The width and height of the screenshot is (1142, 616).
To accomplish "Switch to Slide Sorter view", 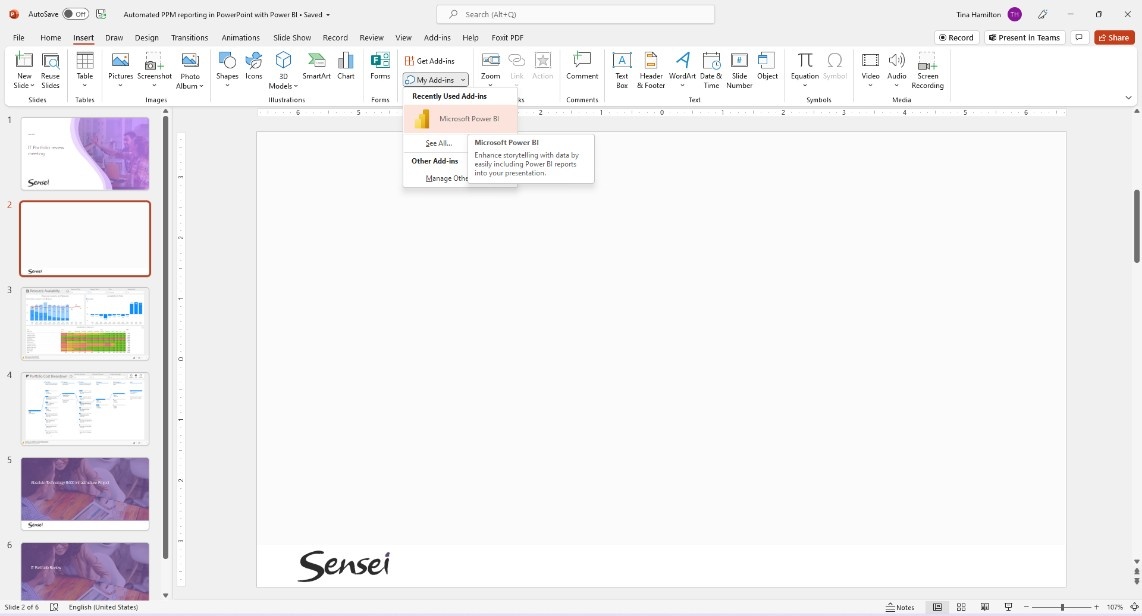I will click(x=961, y=607).
